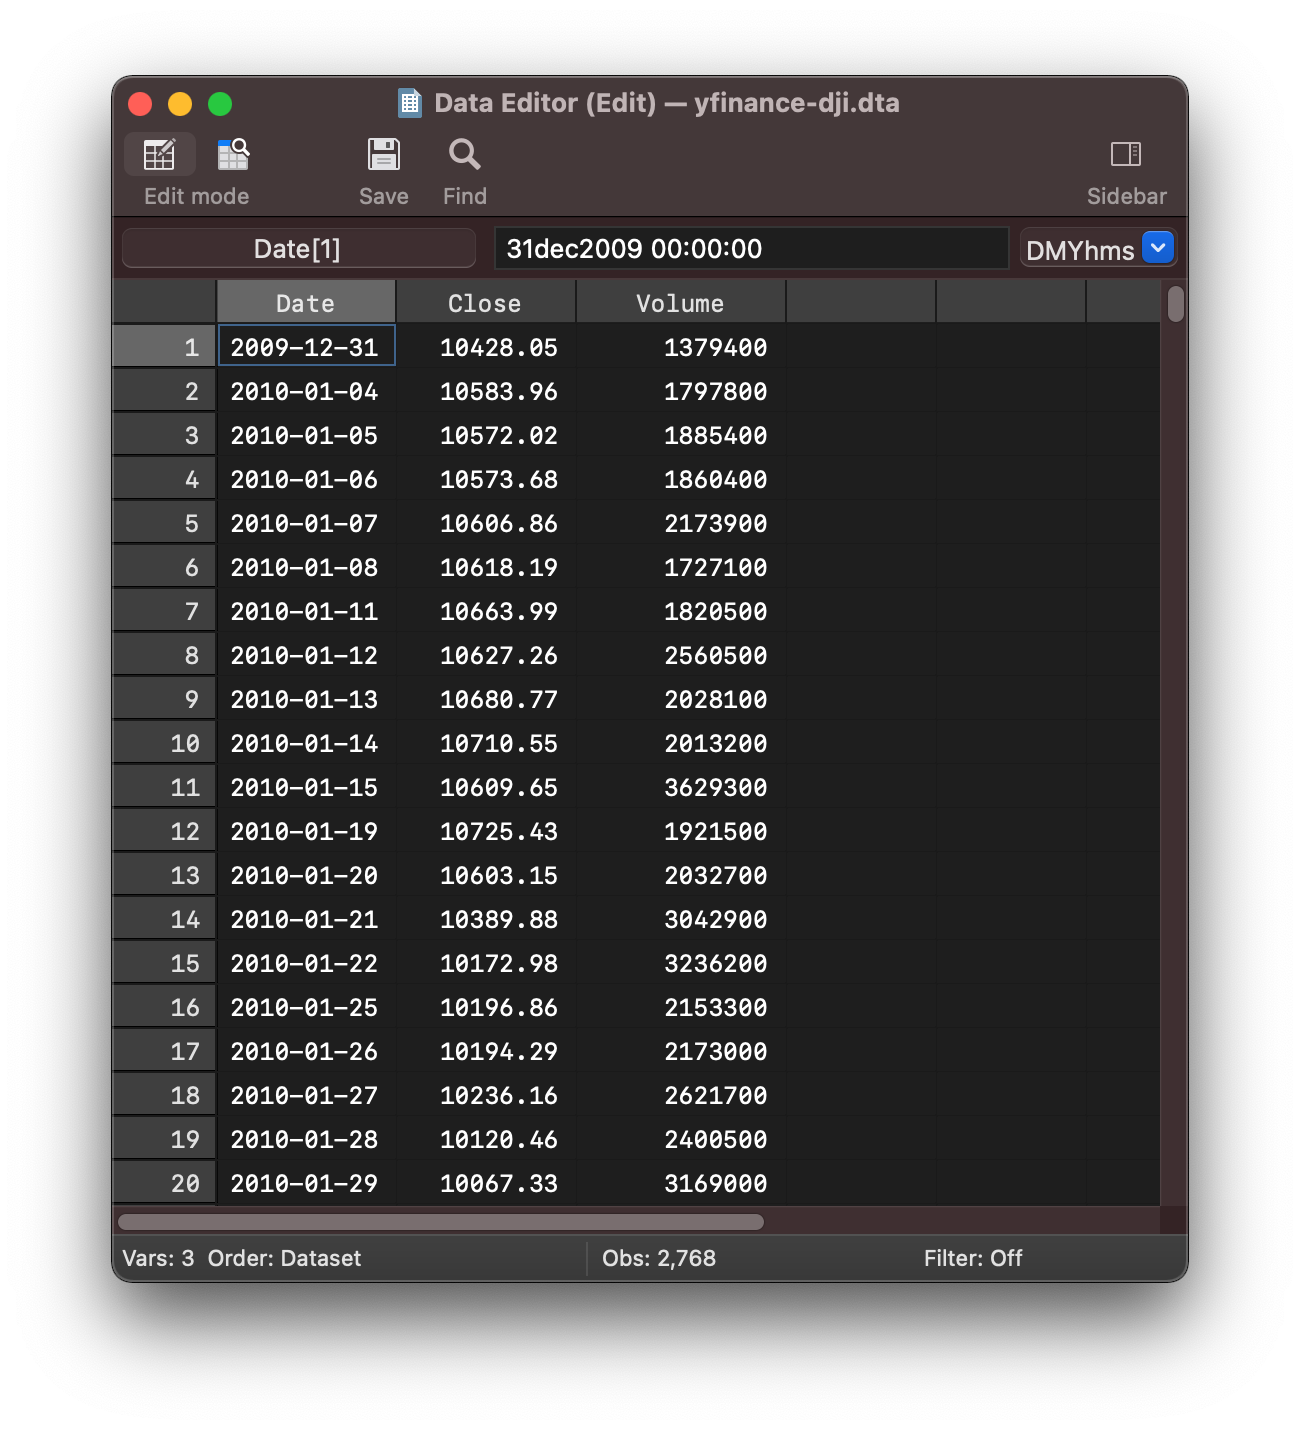Select the Volume column header

(680, 302)
